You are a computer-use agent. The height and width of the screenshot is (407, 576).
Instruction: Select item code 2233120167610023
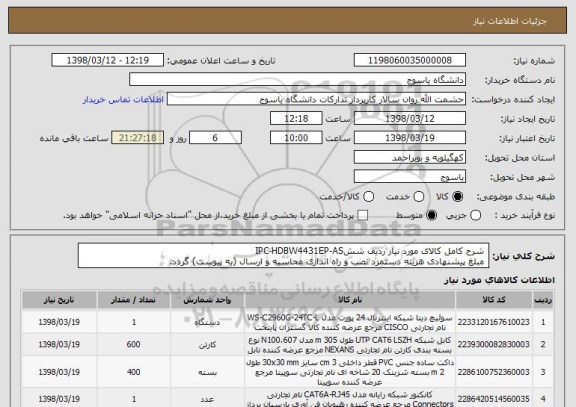click(494, 322)
